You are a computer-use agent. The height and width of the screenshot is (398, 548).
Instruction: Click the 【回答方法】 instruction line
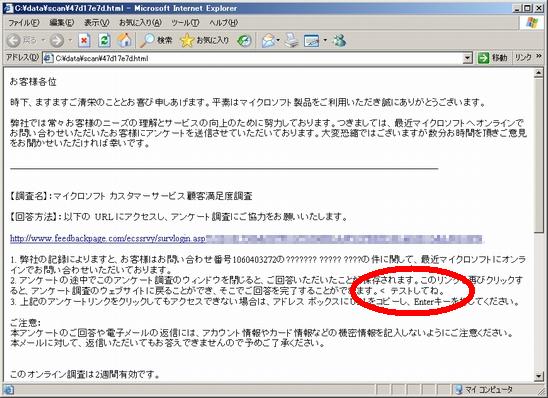point(179,217)
